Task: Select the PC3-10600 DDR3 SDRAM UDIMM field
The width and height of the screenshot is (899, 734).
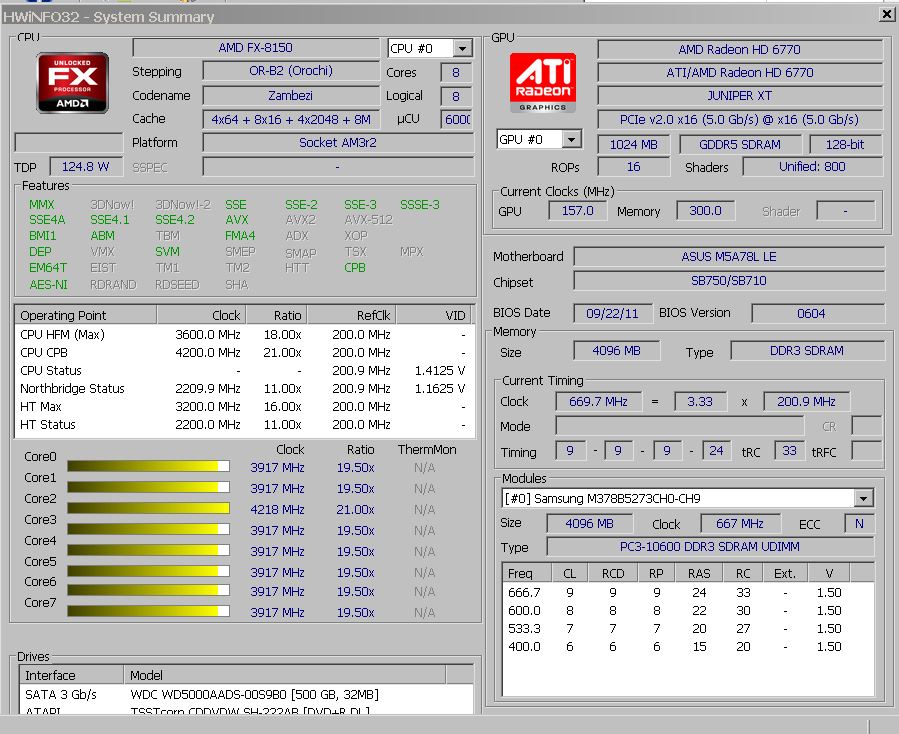Action: [710, 546]
